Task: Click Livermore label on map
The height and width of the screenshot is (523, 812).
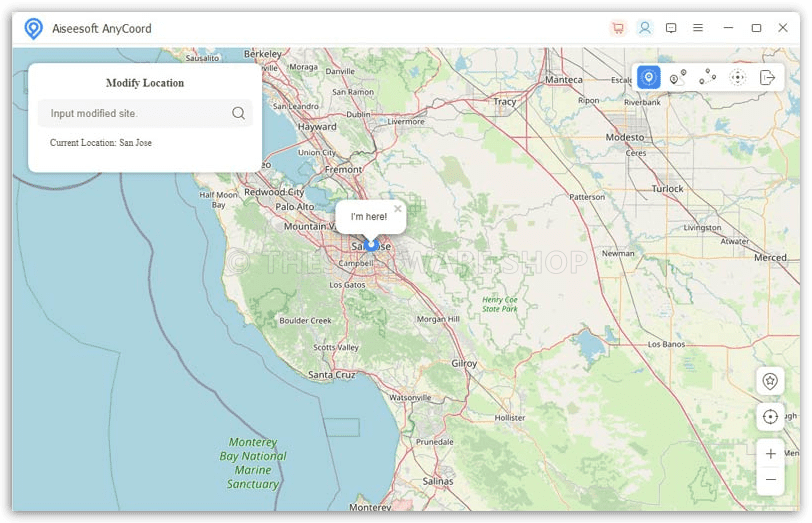Action: [x=406, y=122]
